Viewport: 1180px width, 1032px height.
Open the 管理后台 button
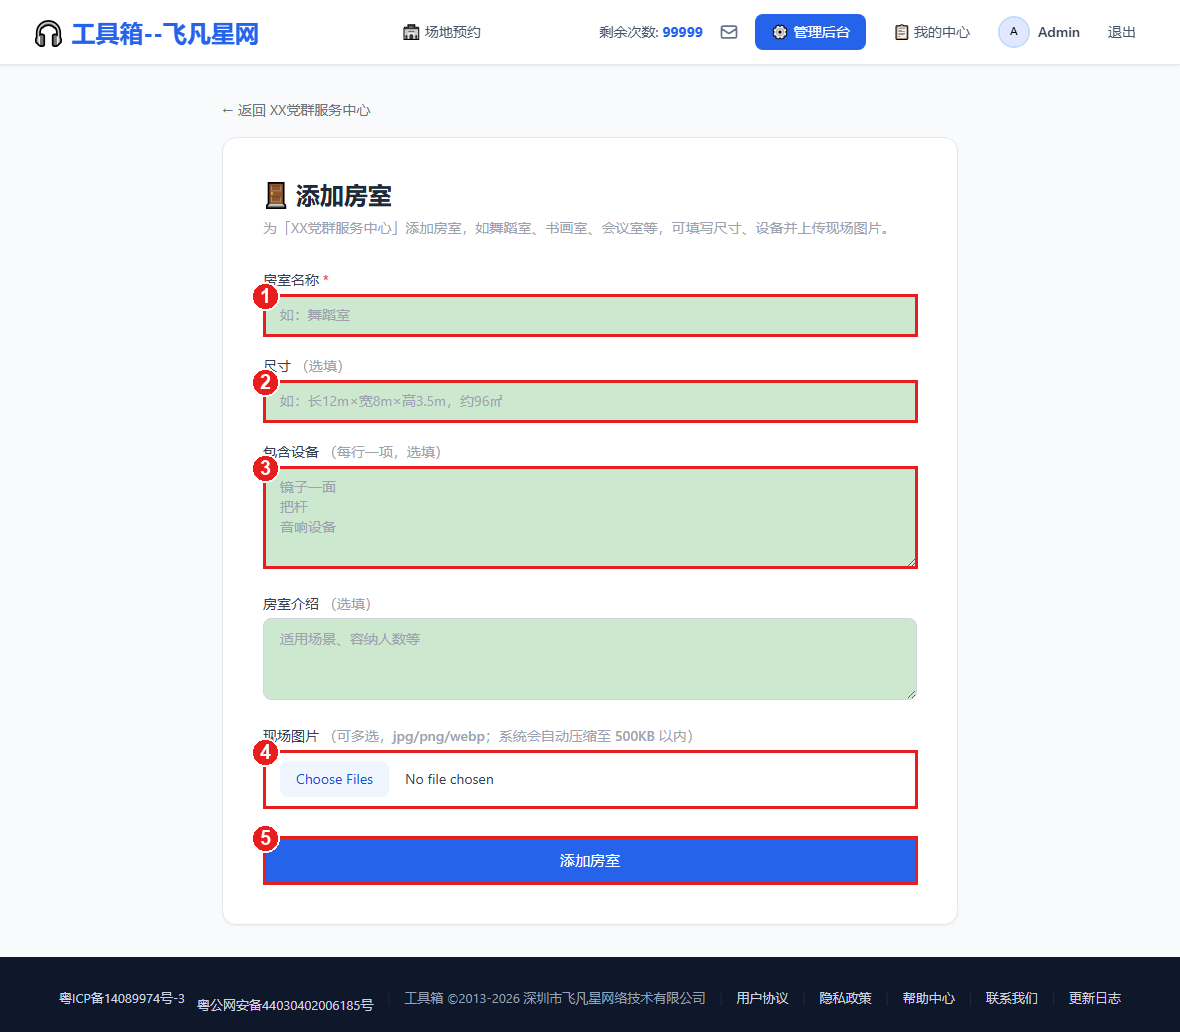tap(810, 32)
